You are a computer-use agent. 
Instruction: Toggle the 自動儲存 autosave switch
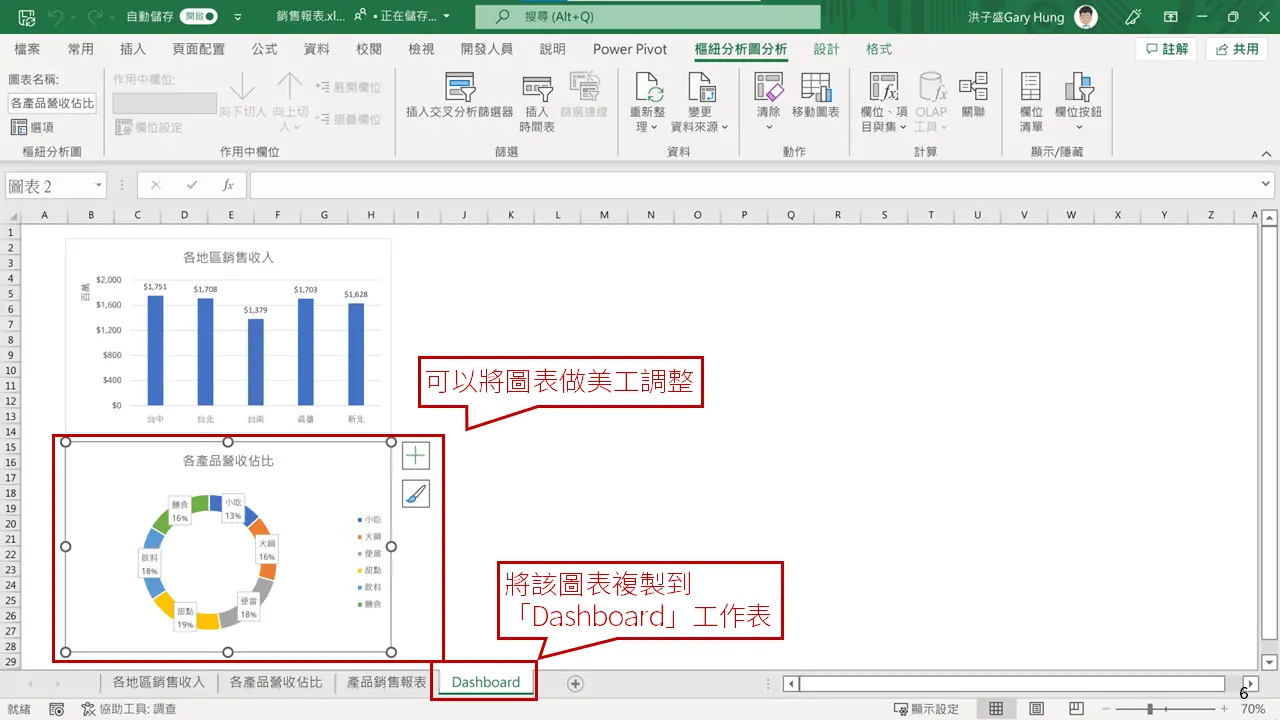point(199,17)
